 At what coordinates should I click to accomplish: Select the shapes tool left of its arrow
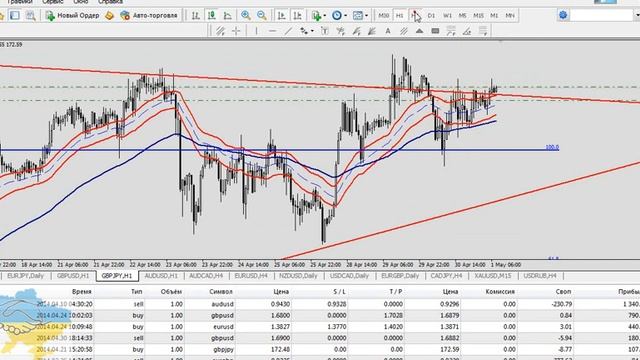304,31
